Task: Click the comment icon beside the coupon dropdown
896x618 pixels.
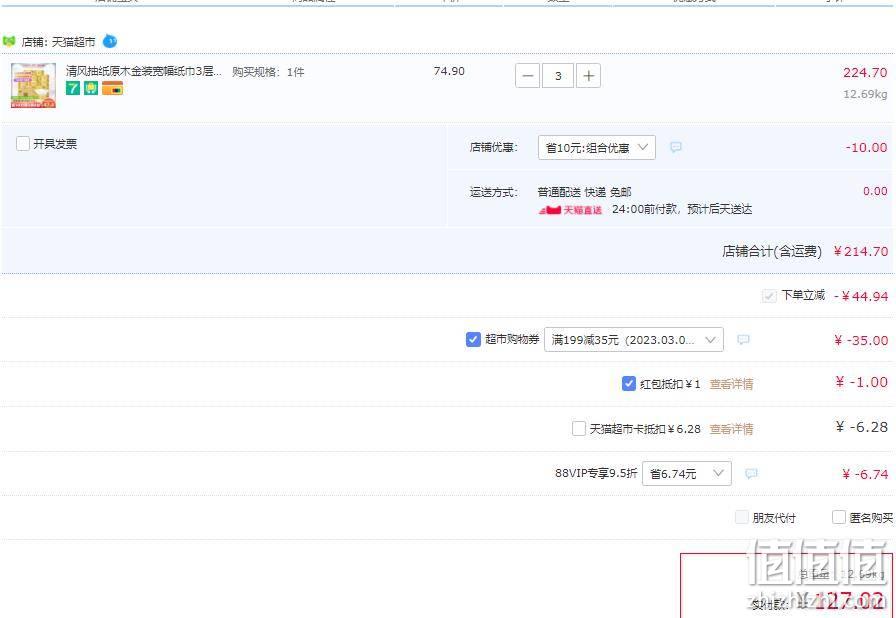Action: click(x=743, y=340)
